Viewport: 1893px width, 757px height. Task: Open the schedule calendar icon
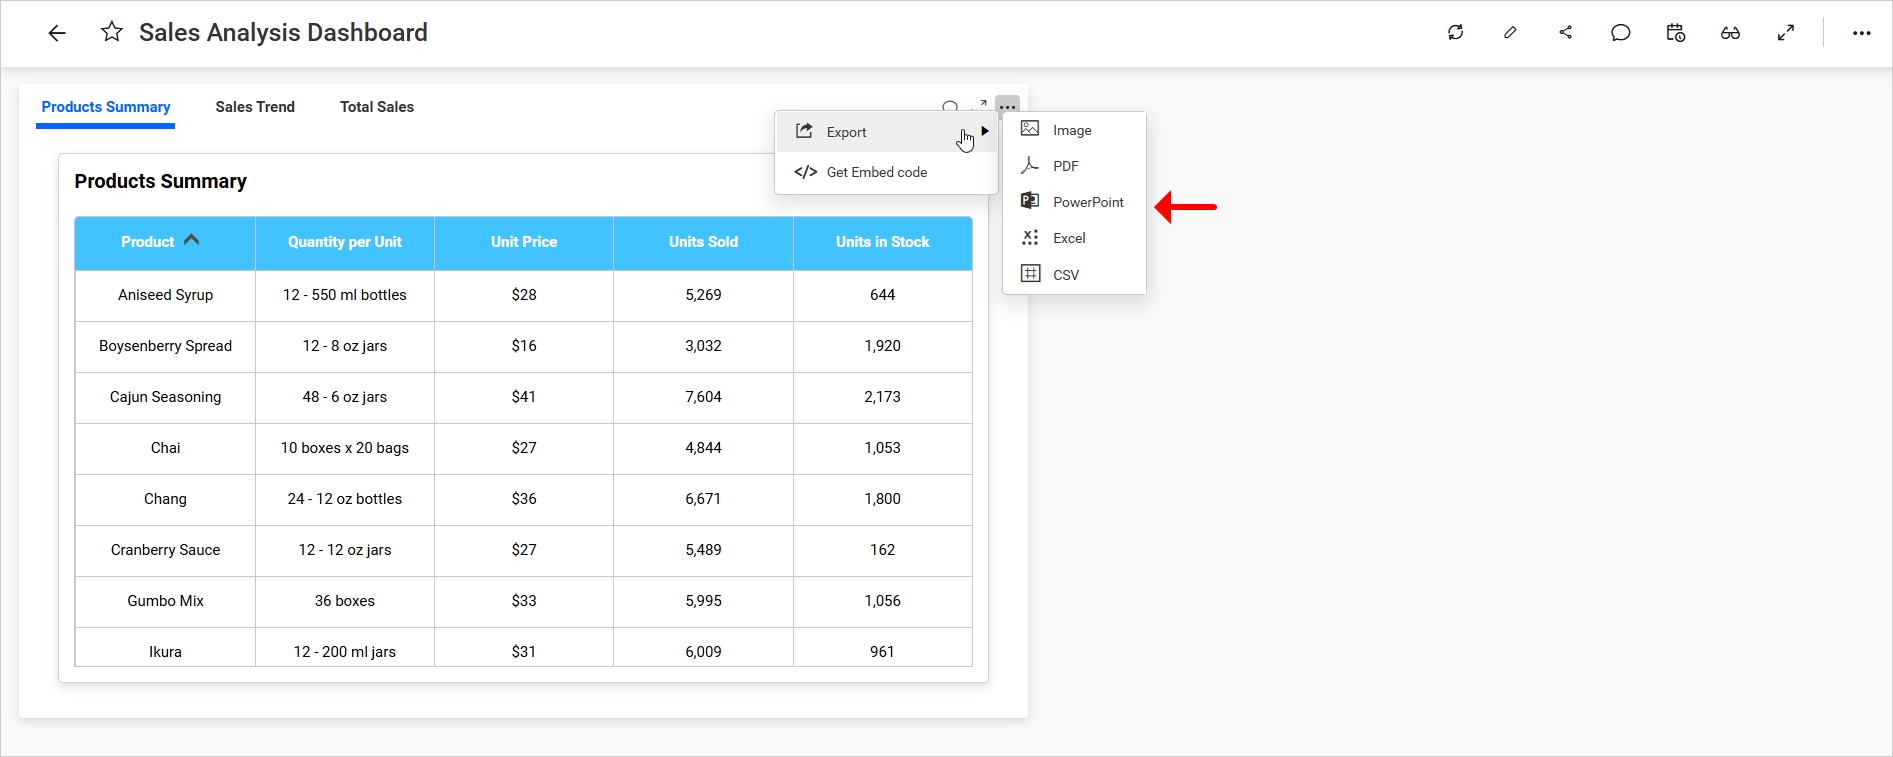tap(1676, 33)
